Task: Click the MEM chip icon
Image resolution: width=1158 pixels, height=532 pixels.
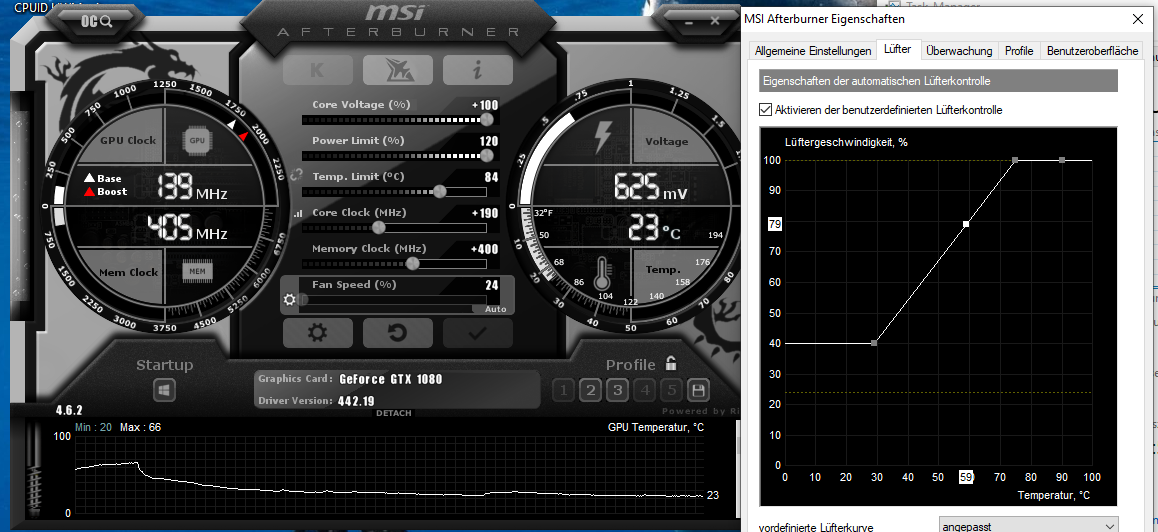Action: pyautogui.click(x=197, y=272)
